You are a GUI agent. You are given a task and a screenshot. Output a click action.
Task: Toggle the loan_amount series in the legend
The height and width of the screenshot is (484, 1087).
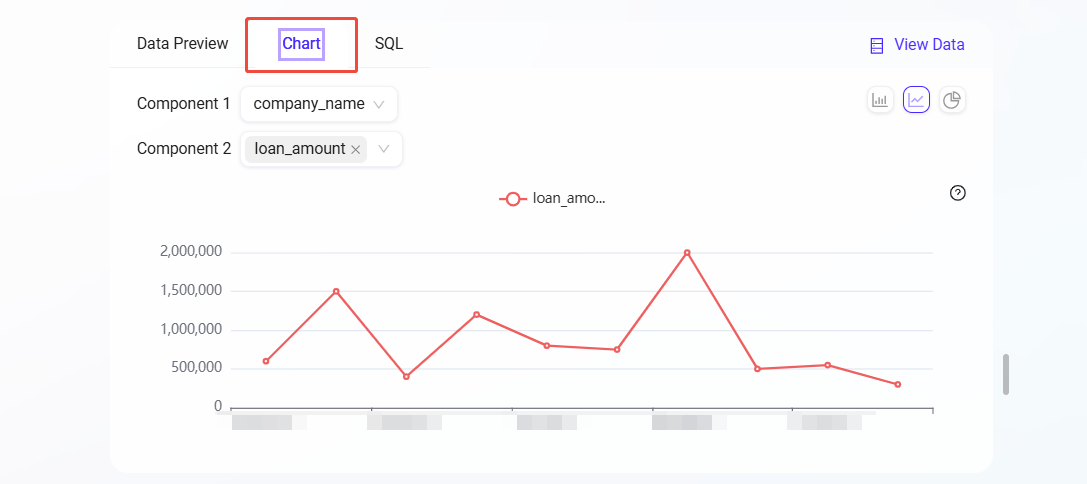pyautogui.click(x=553, y=198)
